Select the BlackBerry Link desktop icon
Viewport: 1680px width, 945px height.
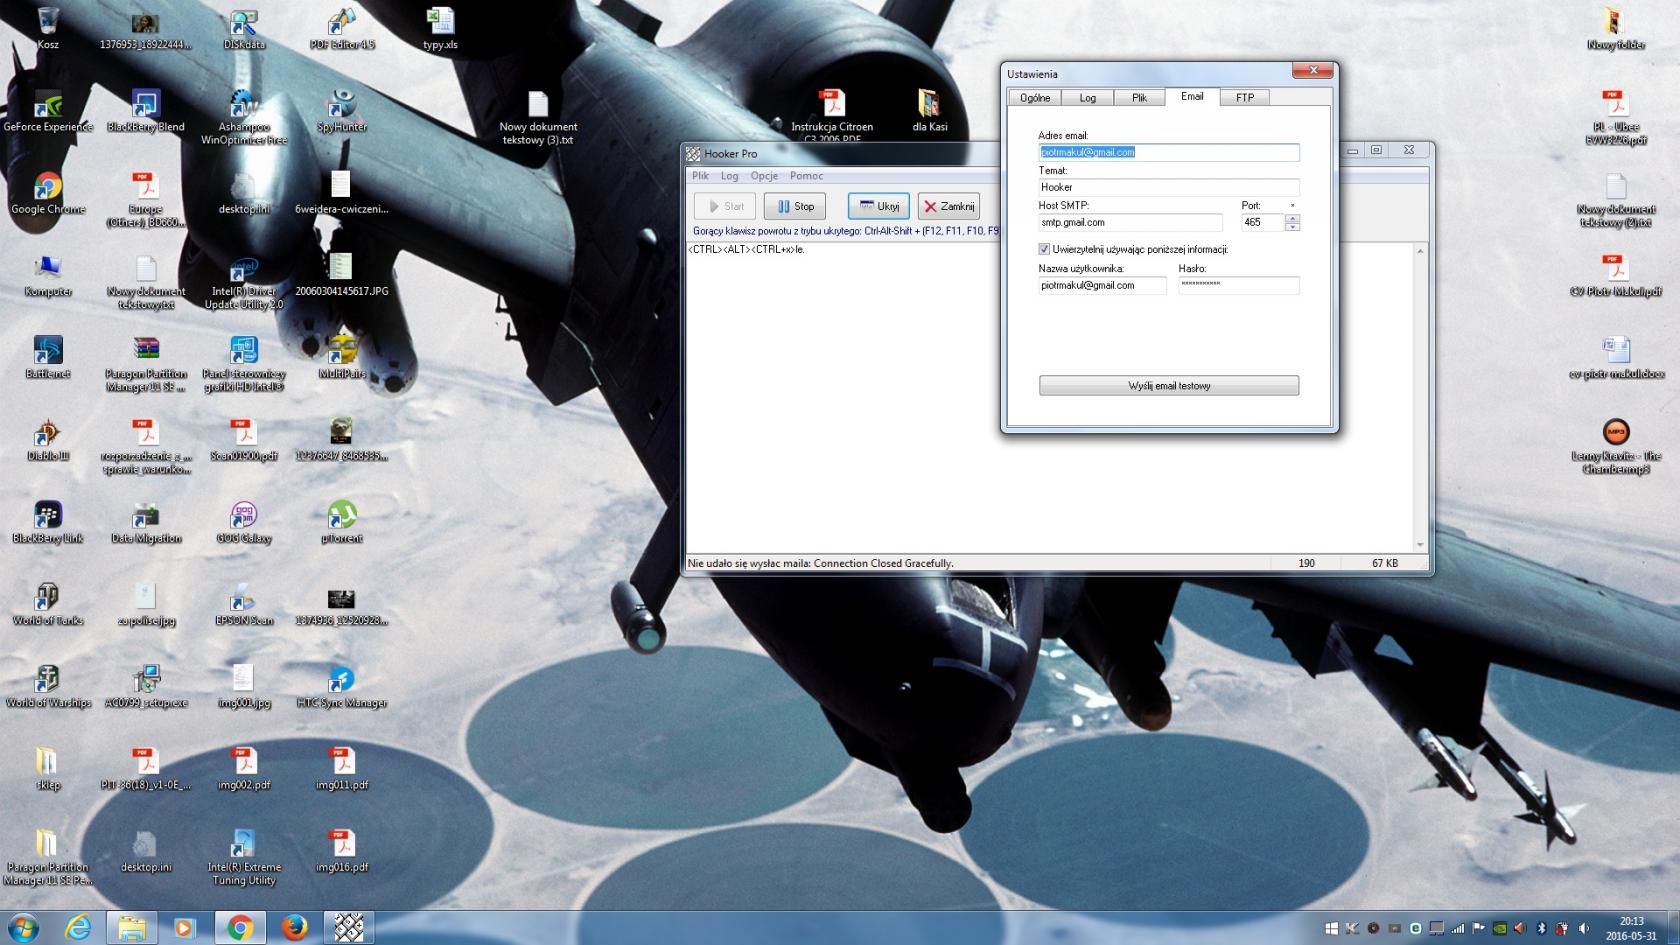point(47,522)
